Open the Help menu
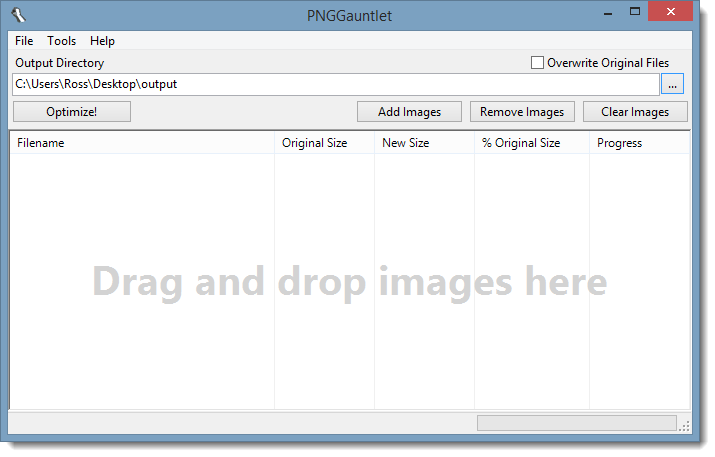Viewport: 715px width, 457px height. coord(102,41)
